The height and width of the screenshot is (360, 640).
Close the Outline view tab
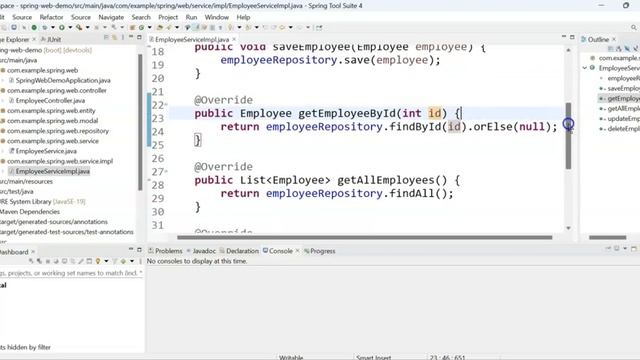[613, 39]
